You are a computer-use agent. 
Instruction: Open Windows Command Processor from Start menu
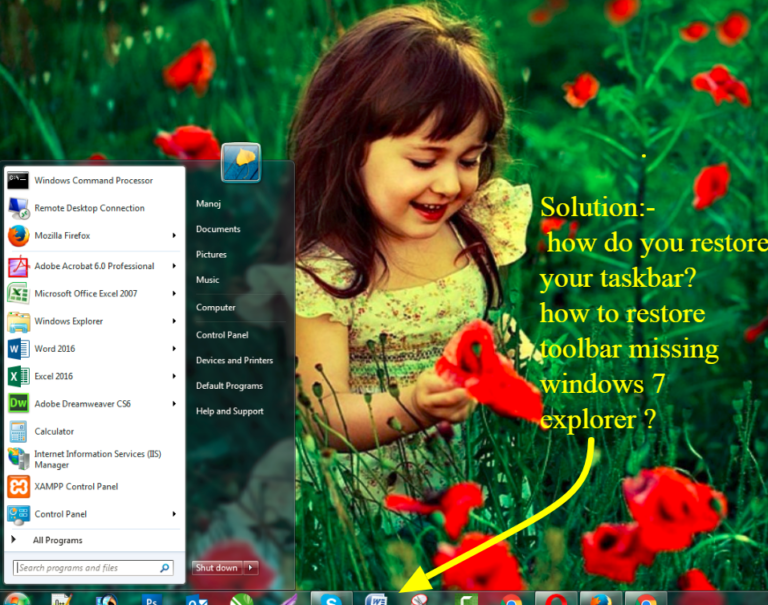[94, 180]
